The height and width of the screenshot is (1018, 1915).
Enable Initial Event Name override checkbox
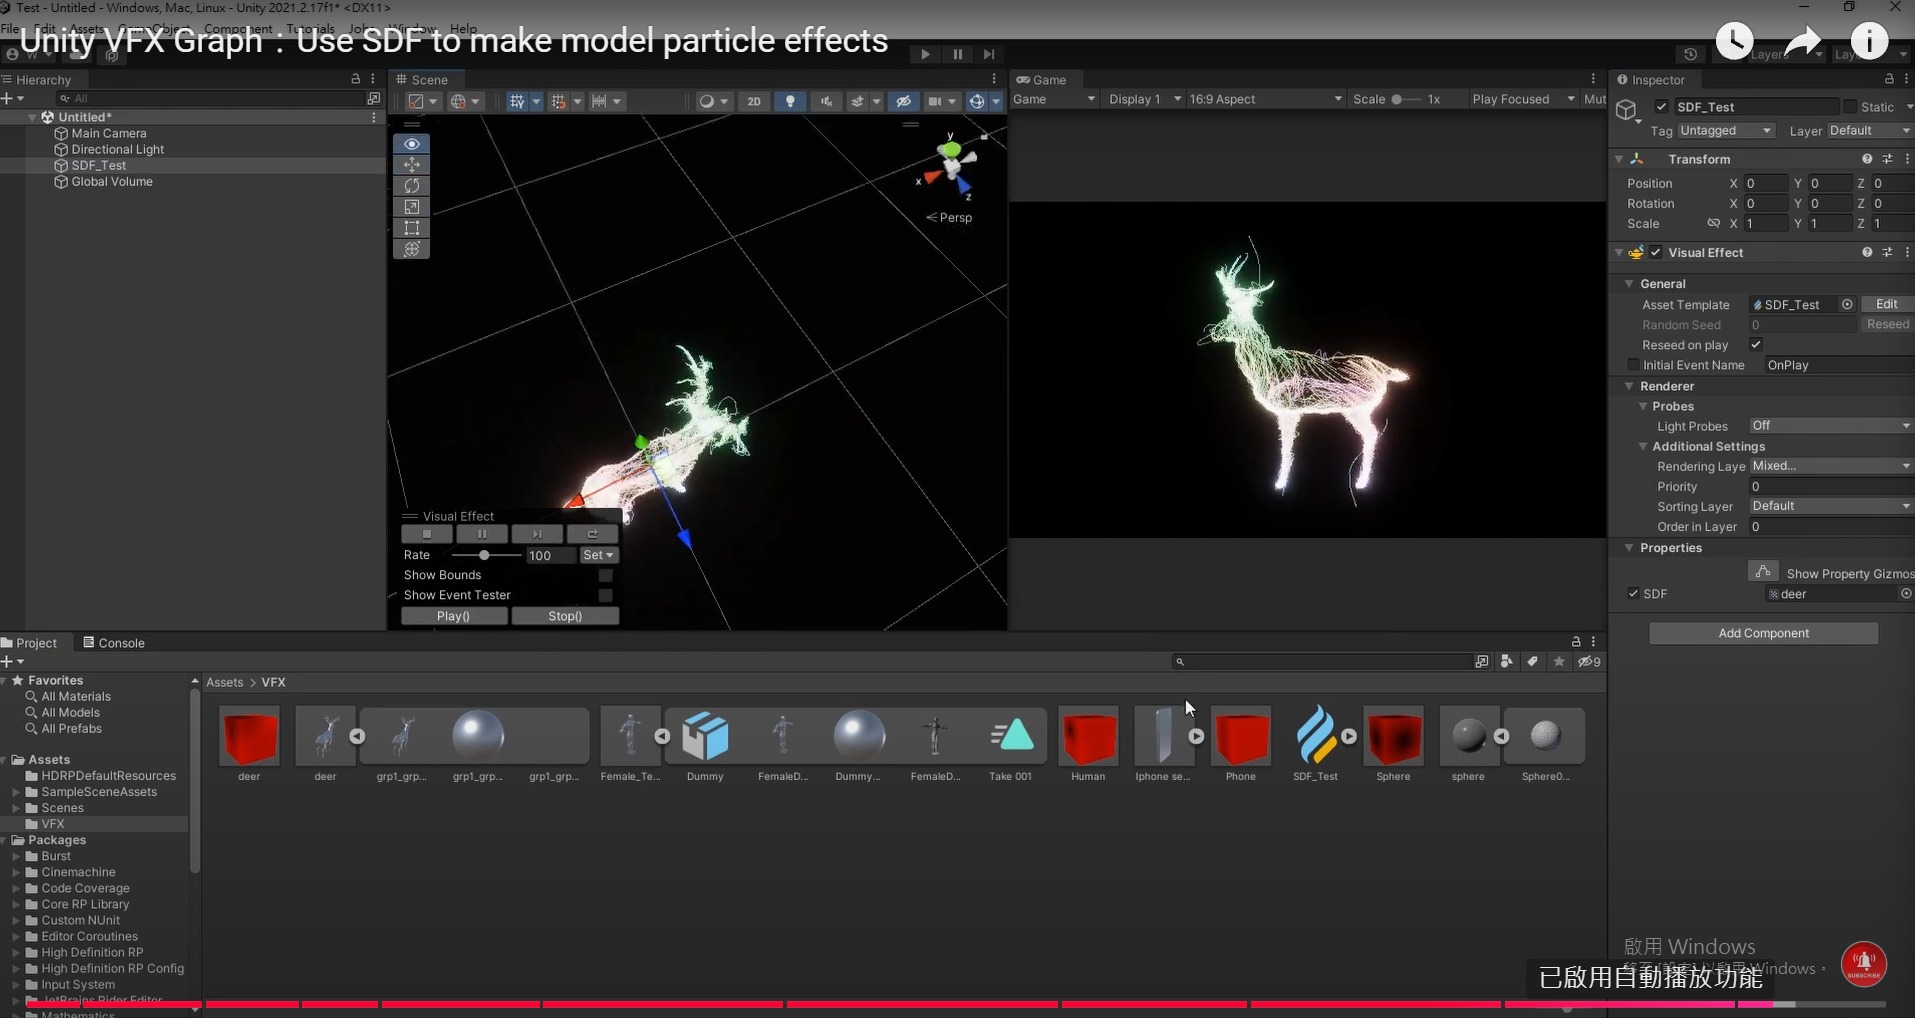pyautogui.click(x=1633, y=365)
